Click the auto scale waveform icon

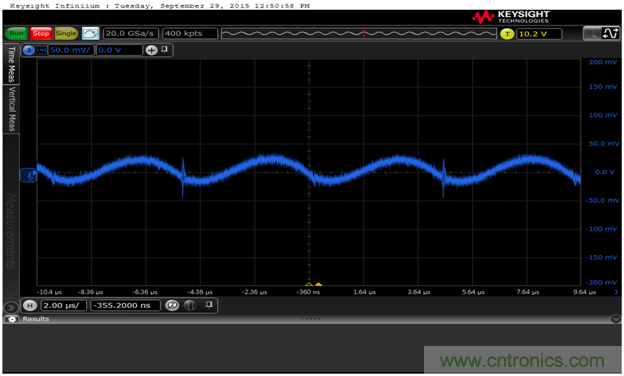pos(90,33)
